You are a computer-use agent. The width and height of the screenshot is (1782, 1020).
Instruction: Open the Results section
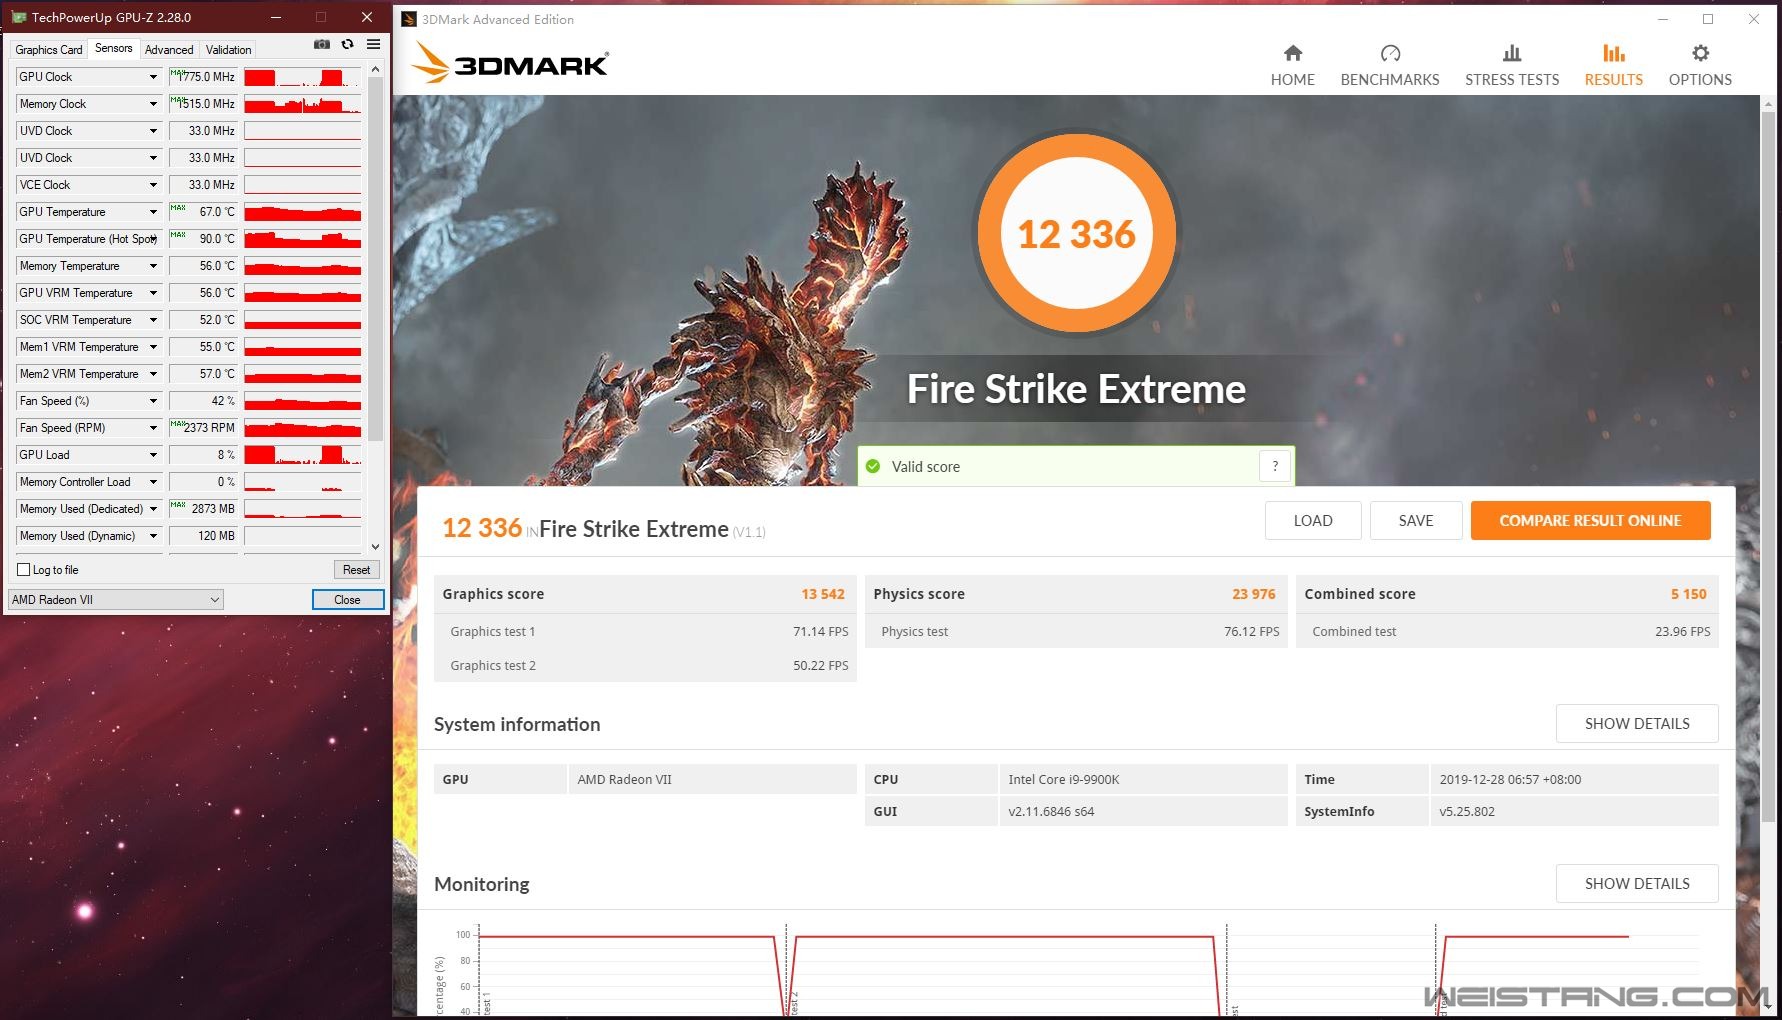(x=1613, y=66)
